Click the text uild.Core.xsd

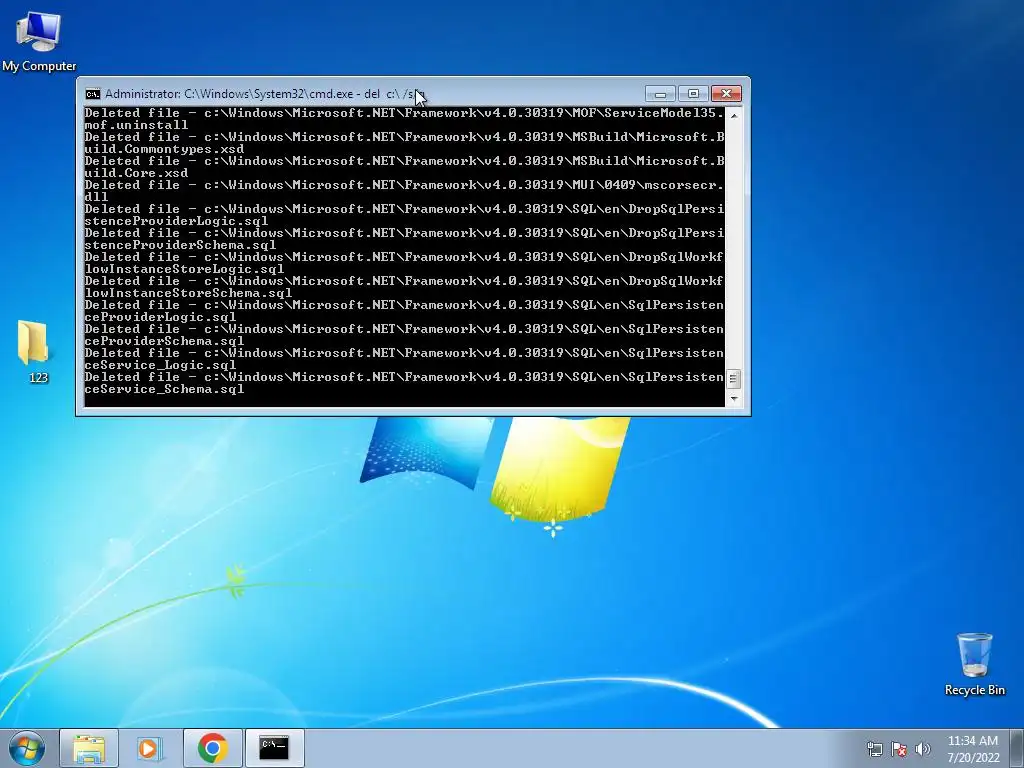click(x=136, y=173)
